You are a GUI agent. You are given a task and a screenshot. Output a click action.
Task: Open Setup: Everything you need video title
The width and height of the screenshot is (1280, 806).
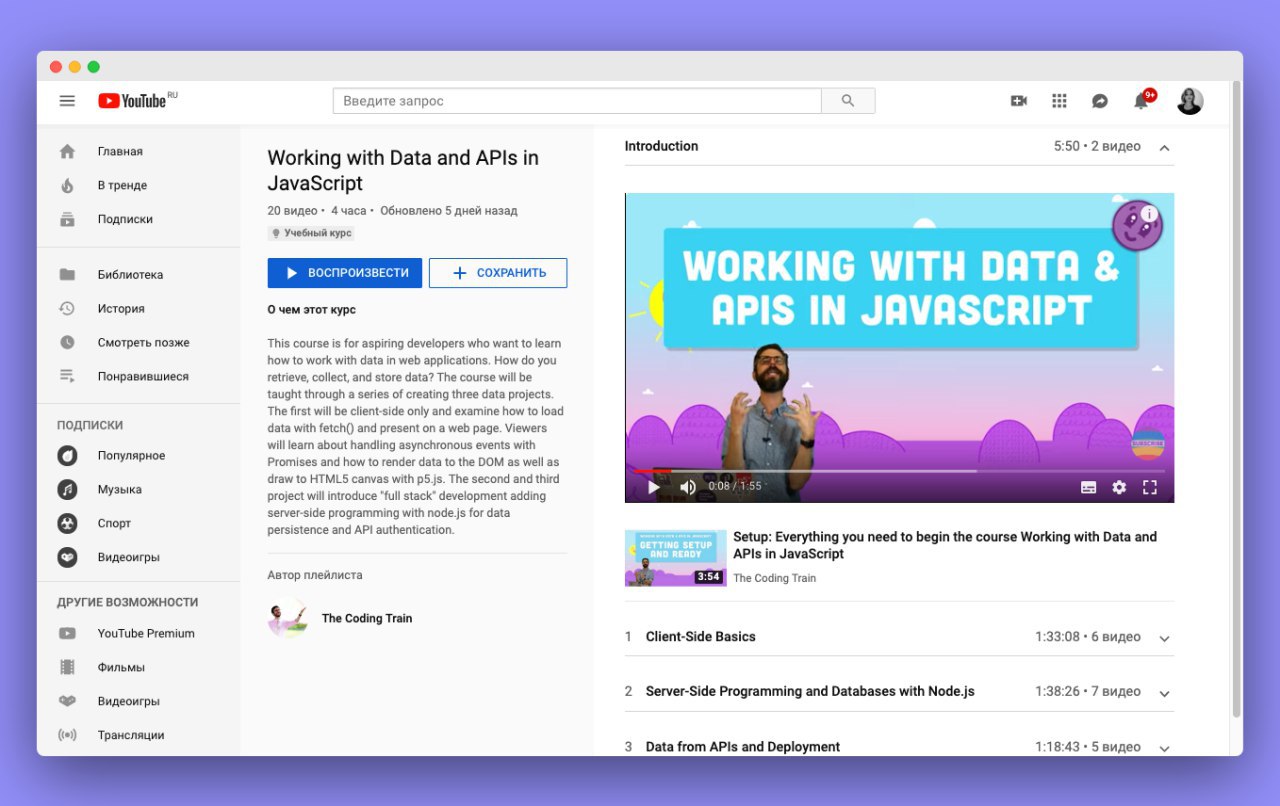point(945,545)
